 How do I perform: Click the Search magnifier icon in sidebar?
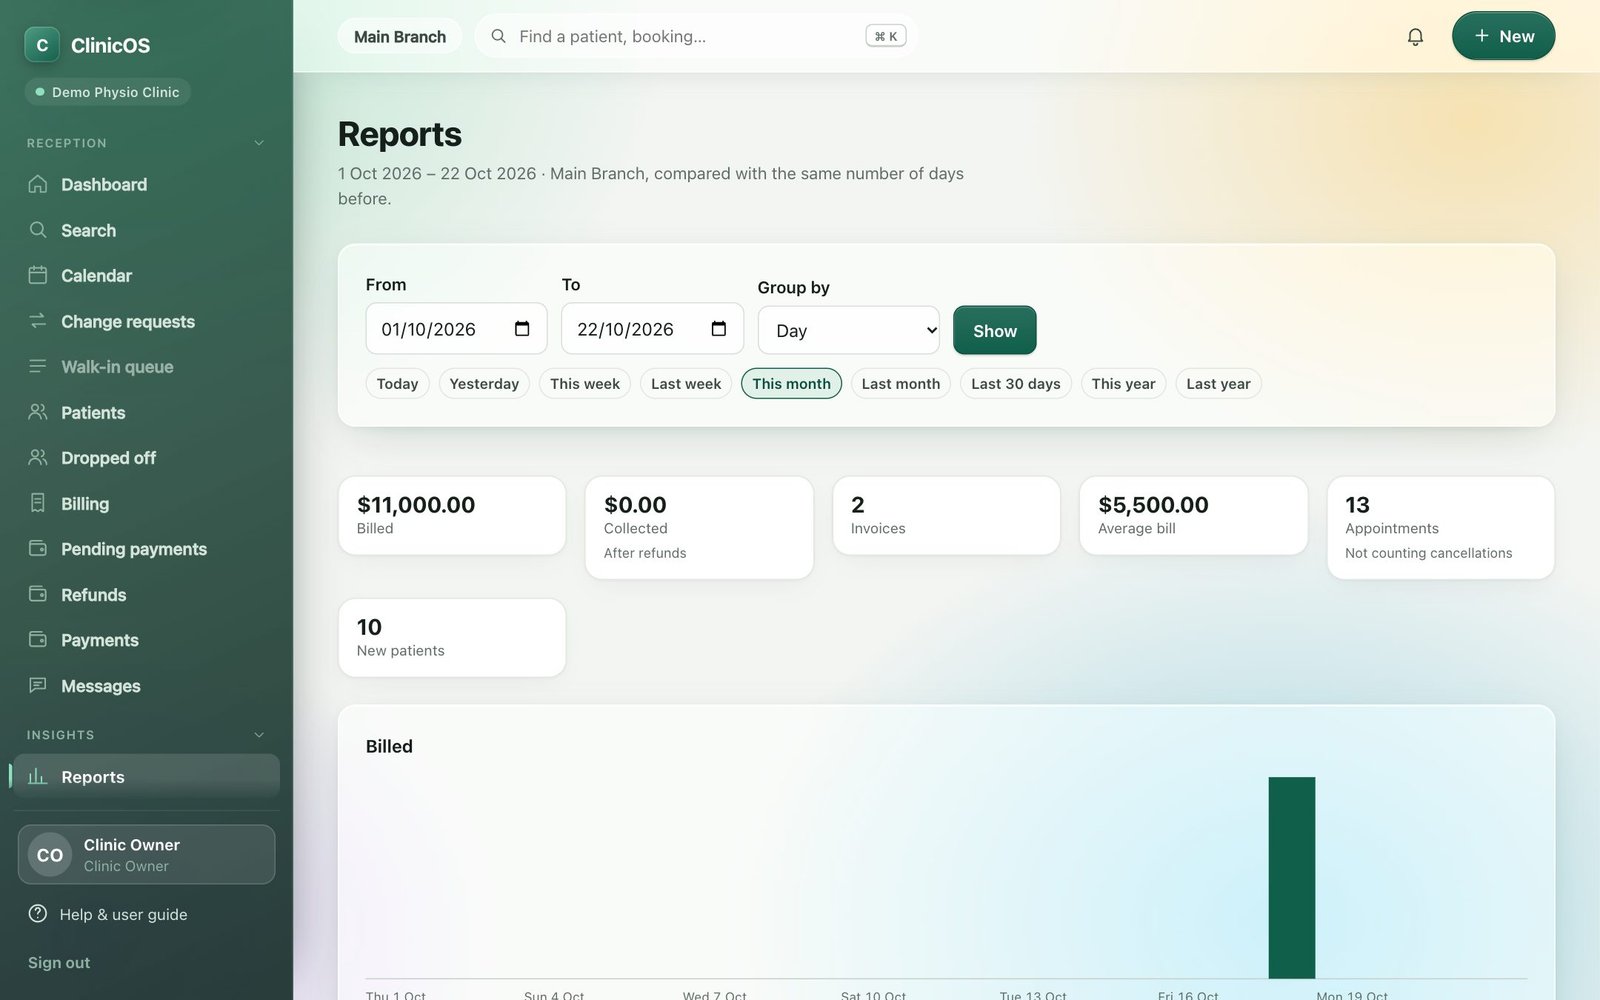[38, 230]
